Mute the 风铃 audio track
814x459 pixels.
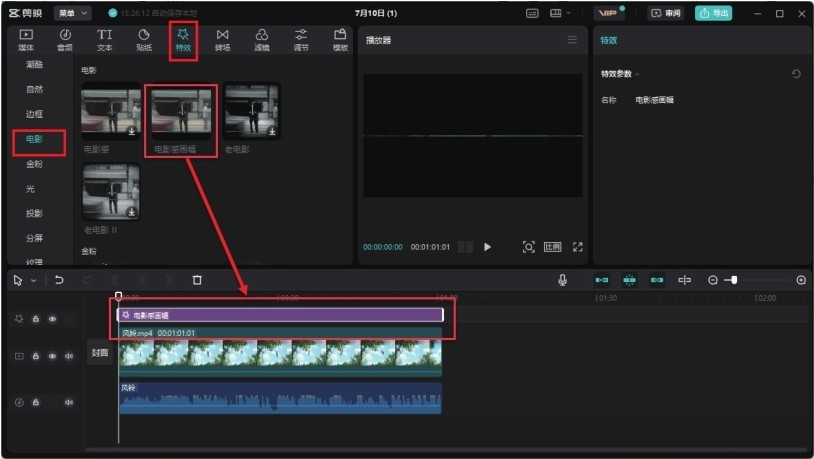pyautogui.click(x=69, y=402)
